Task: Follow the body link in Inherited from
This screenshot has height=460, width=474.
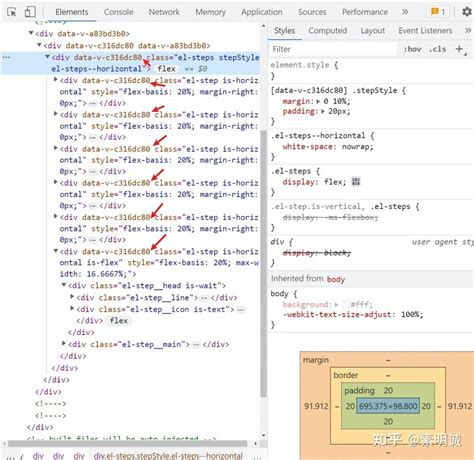Action: point(336,279)
